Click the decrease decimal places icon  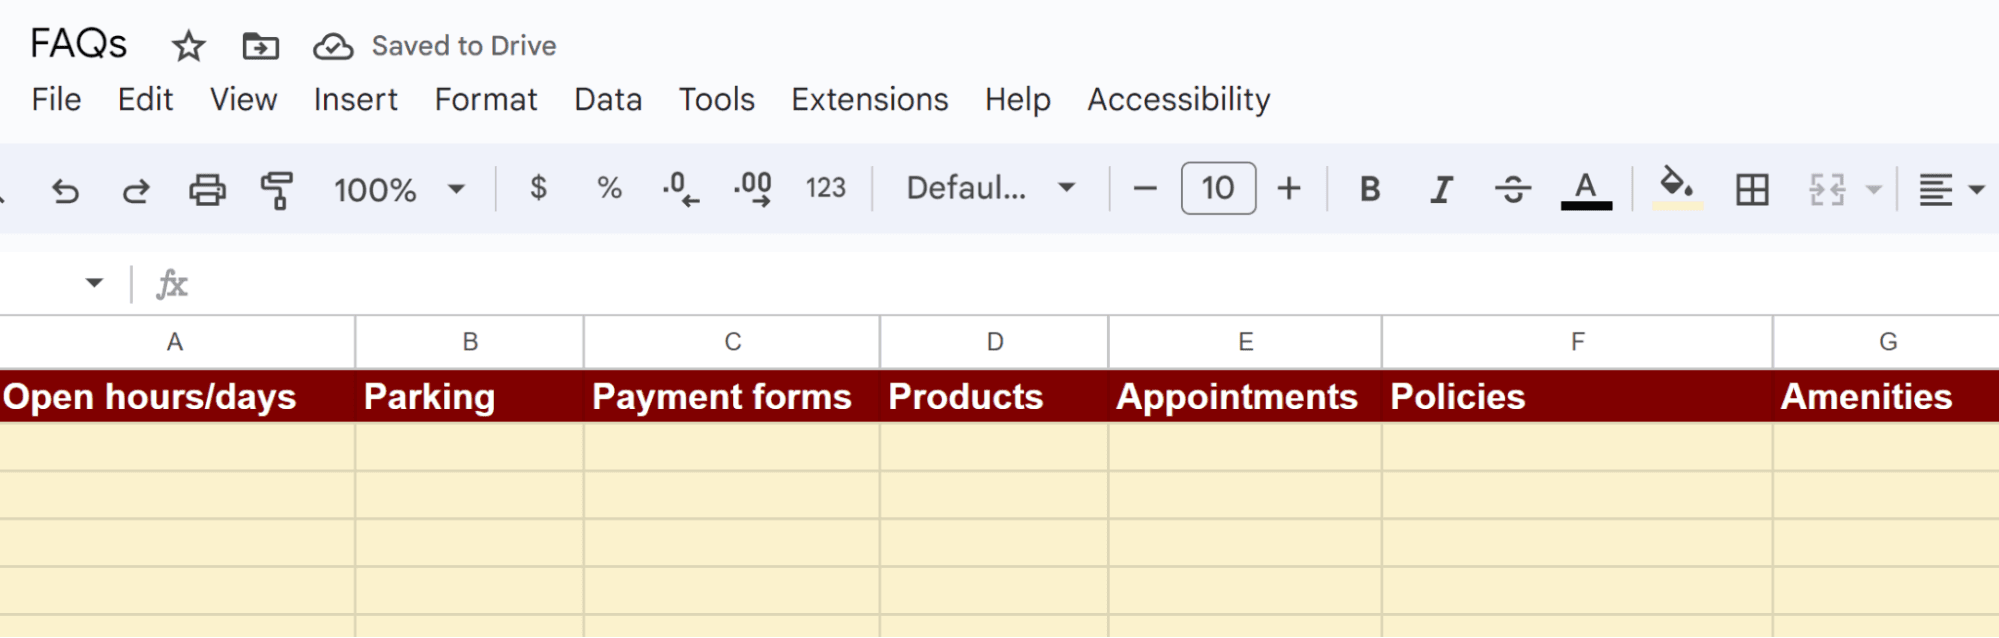click(x=681, y=188)
